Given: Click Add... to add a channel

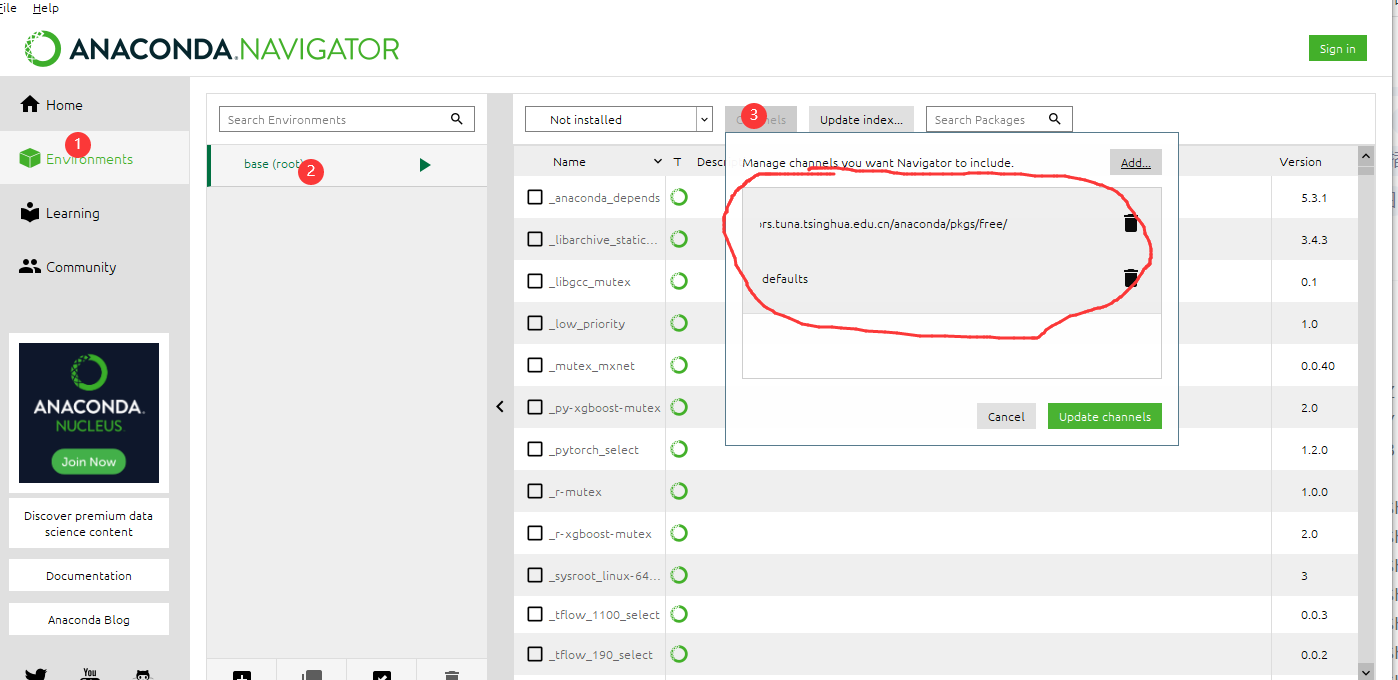Looking at the screenshot, I should [x=1135, y=162].
